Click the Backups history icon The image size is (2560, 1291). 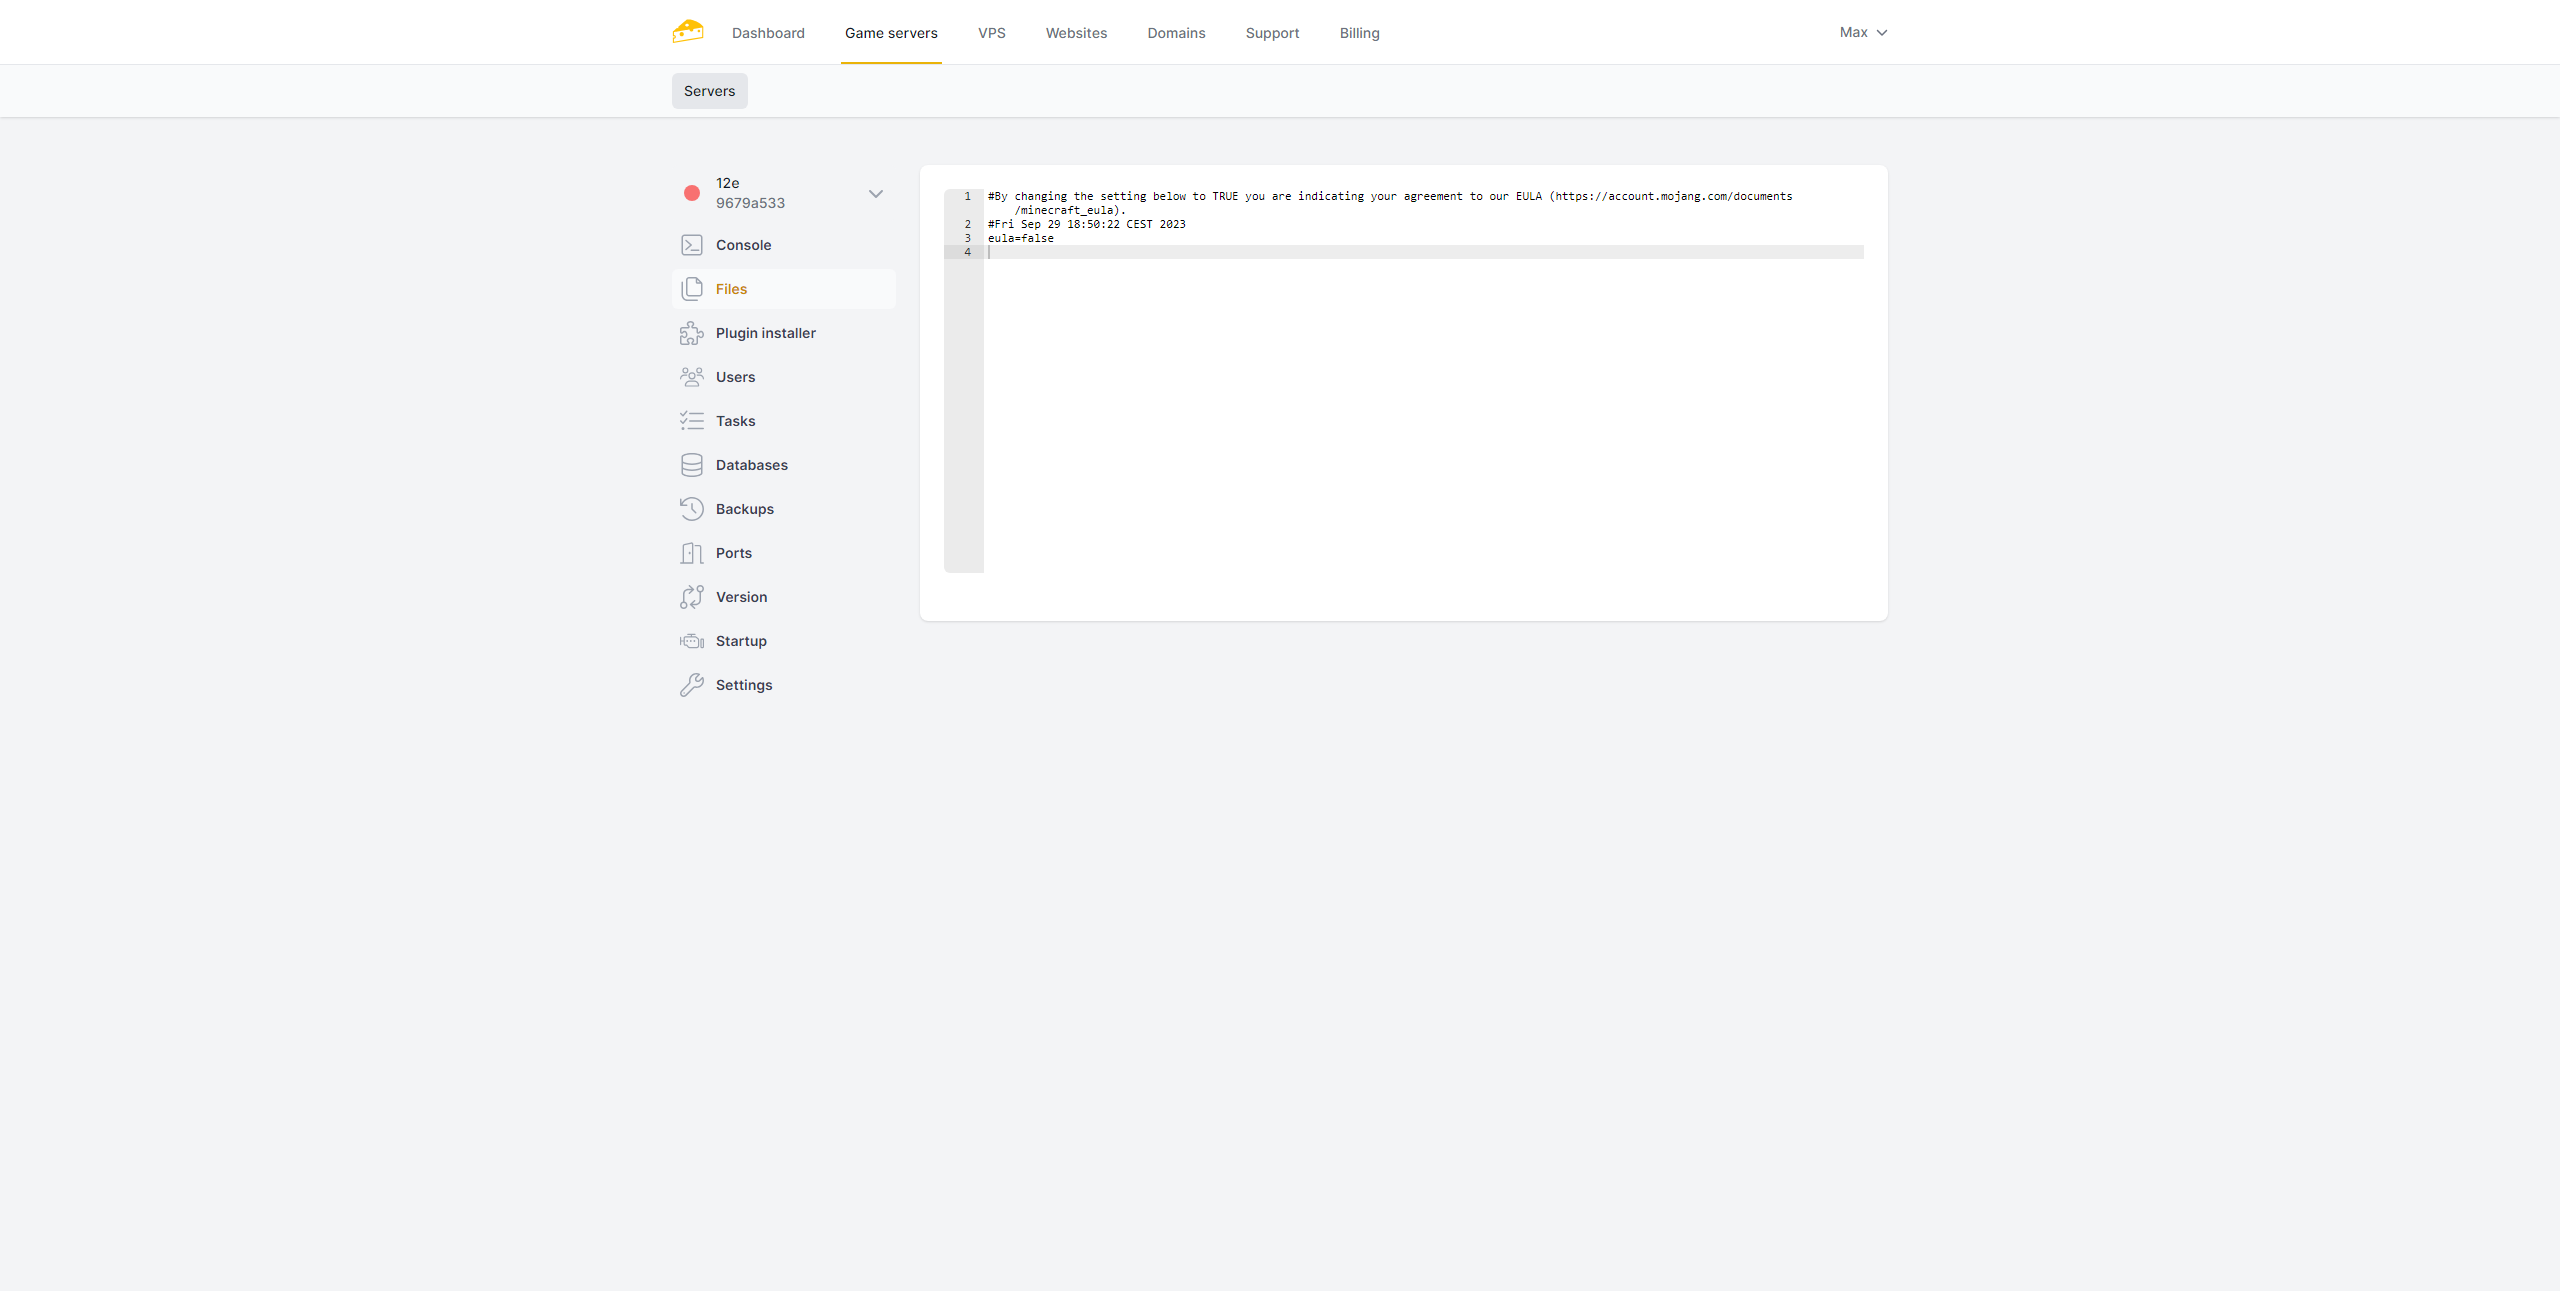[x=691, y=509]
